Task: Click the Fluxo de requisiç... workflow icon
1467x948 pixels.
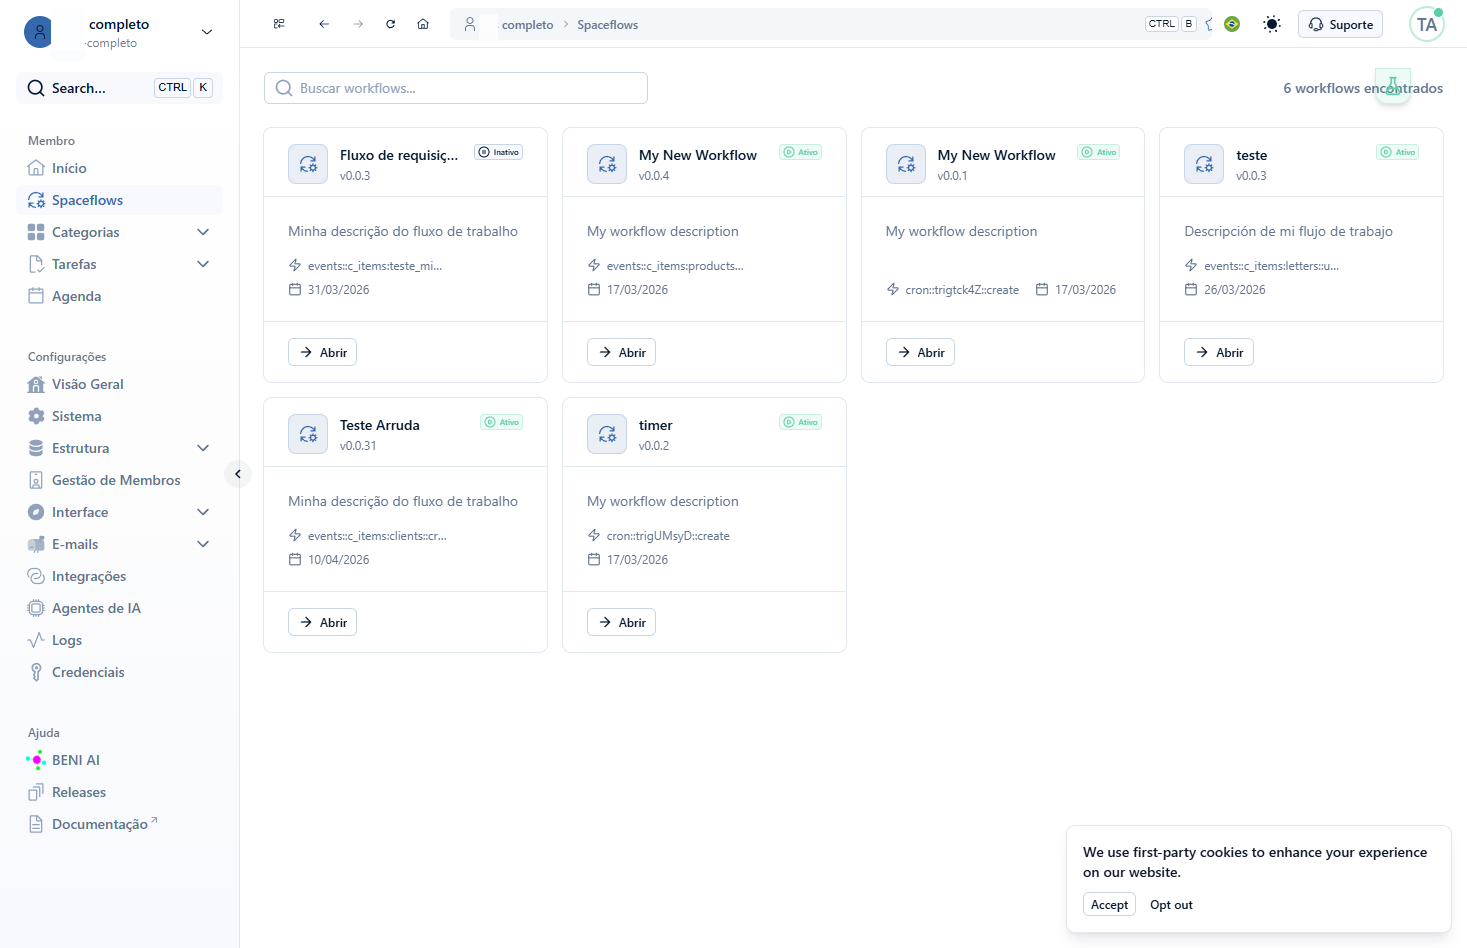Action: point(308,164)
